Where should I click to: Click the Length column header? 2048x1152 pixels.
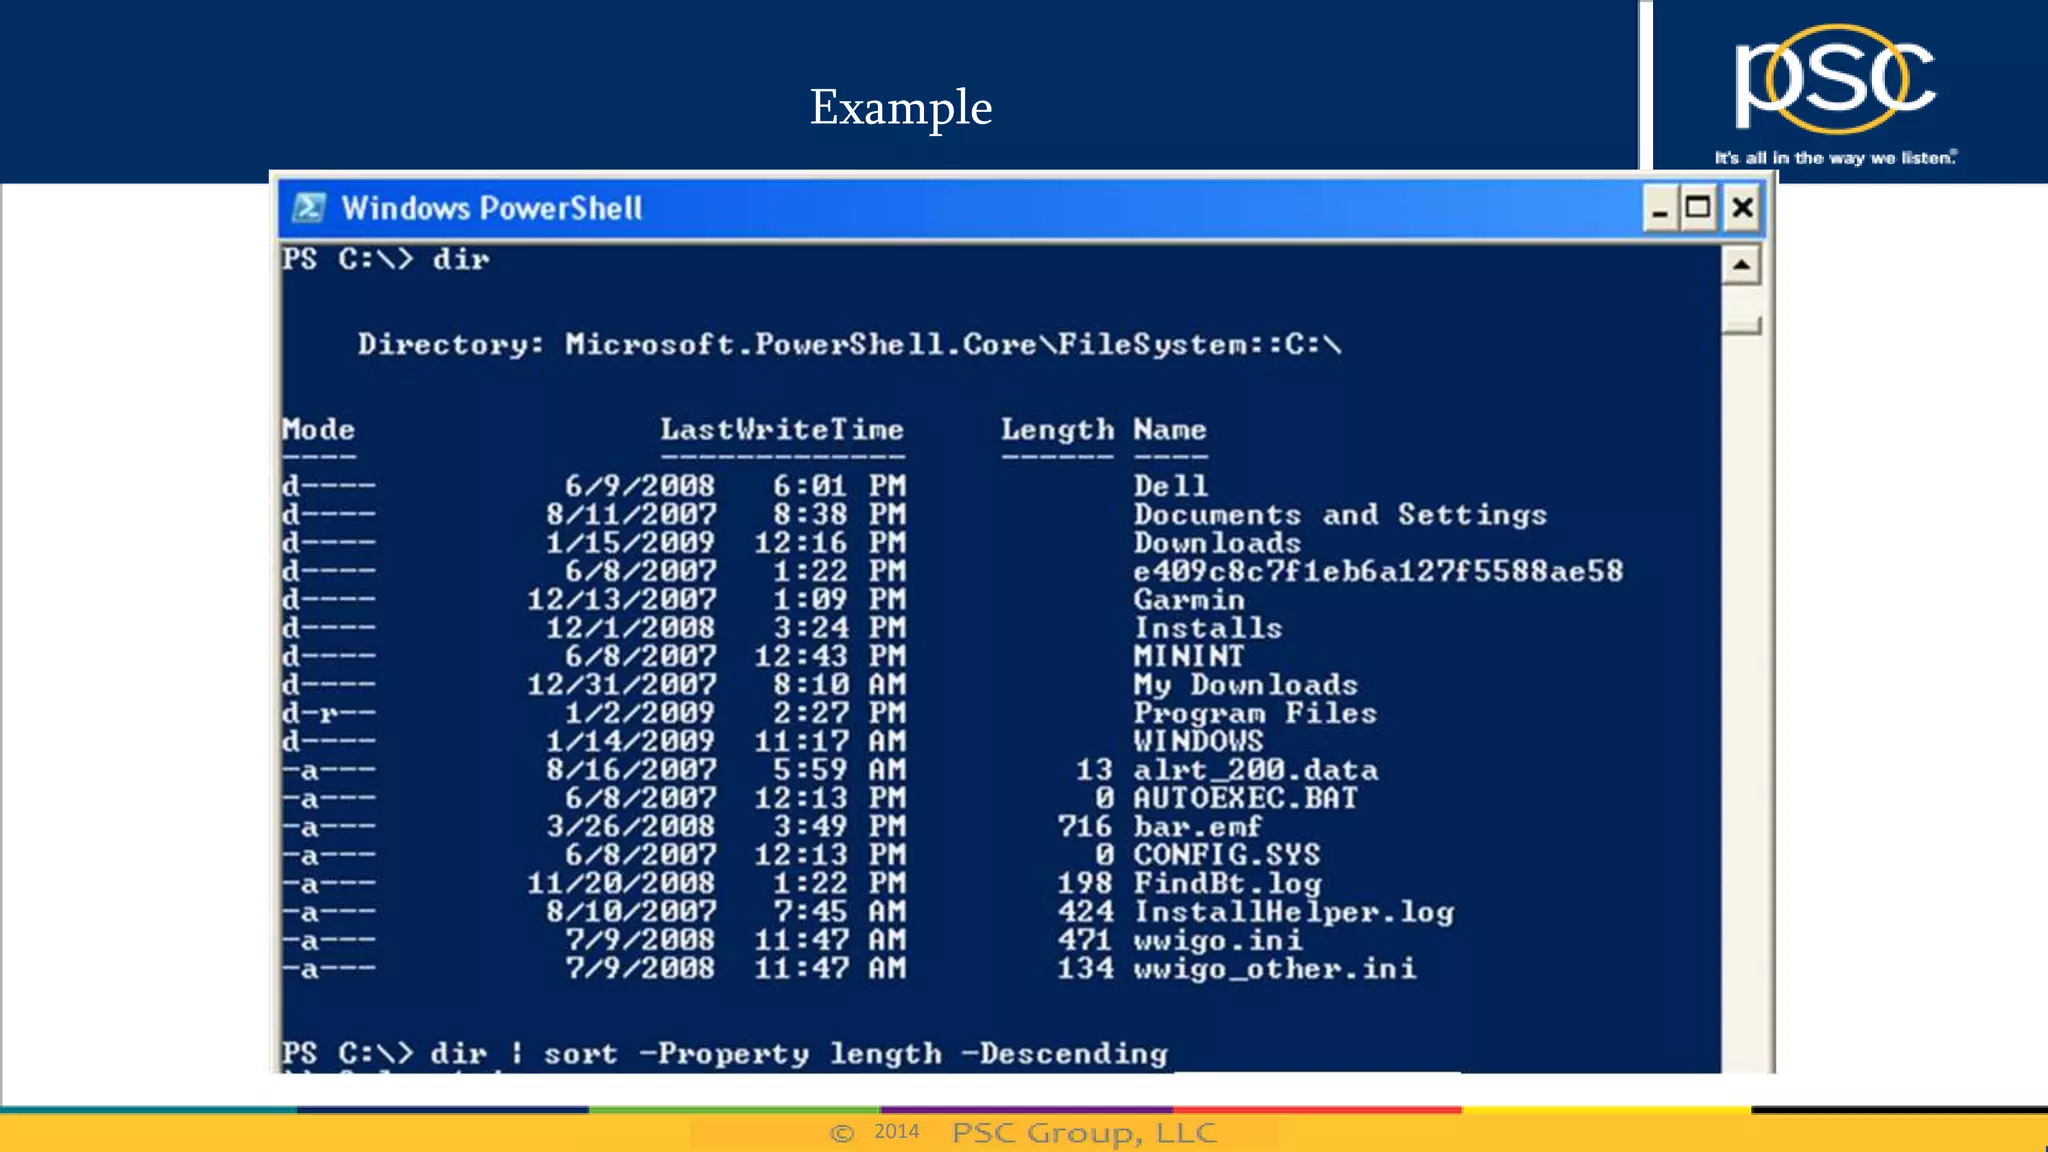point(1057,430)
